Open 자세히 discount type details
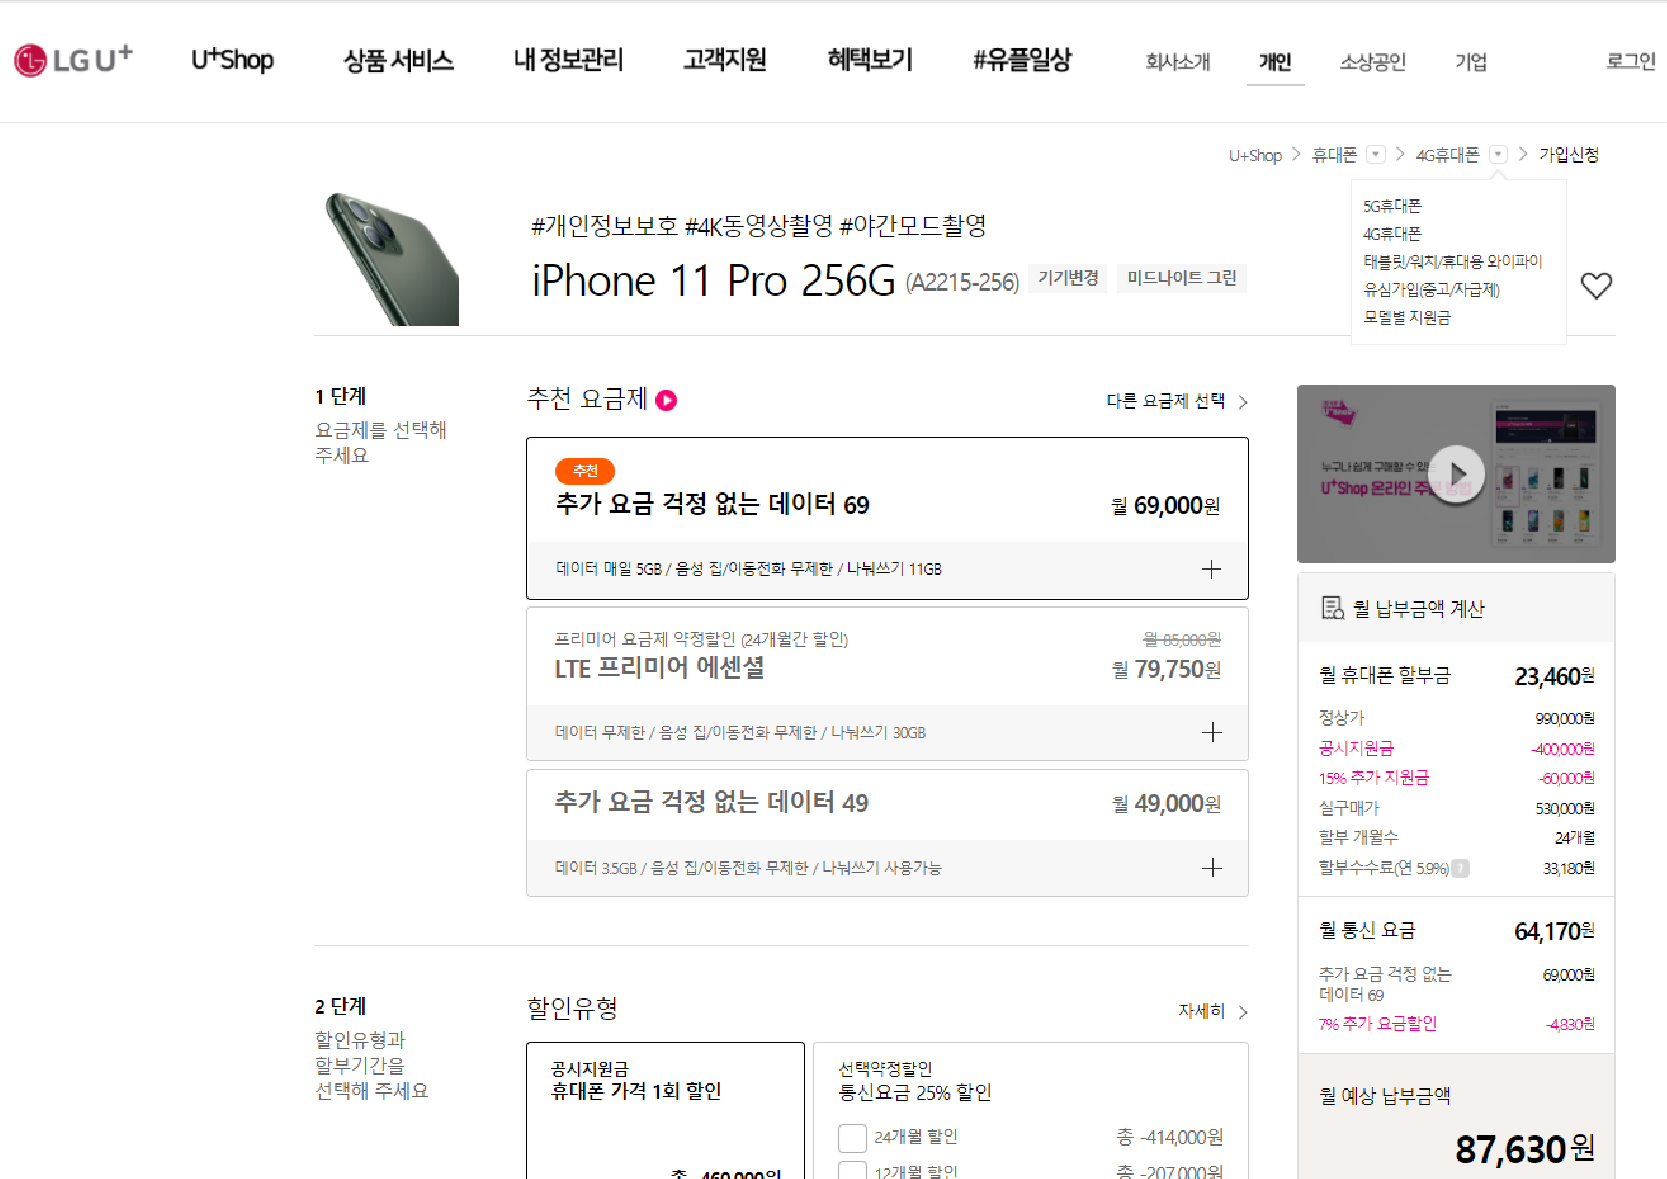Image resolution: width=1667 pixels, height=1179 pixels. click(x=1213, y=1011)
